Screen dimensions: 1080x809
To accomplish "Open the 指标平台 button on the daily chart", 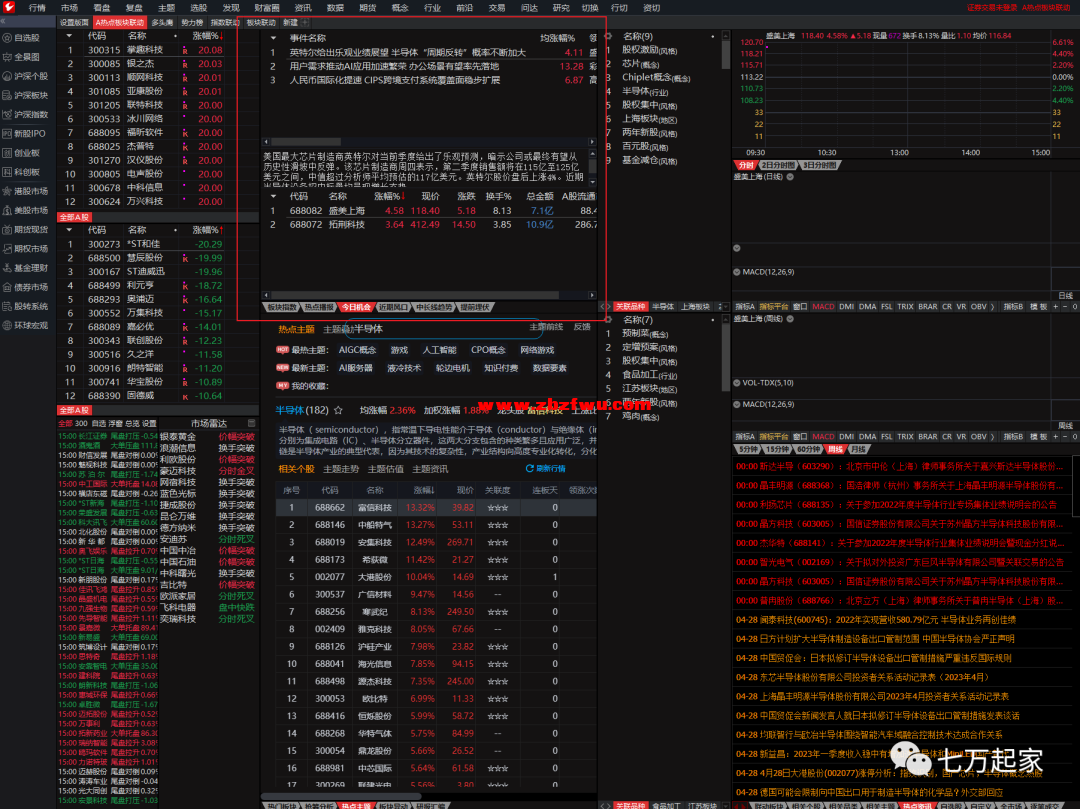I will [x=773, y=306].
